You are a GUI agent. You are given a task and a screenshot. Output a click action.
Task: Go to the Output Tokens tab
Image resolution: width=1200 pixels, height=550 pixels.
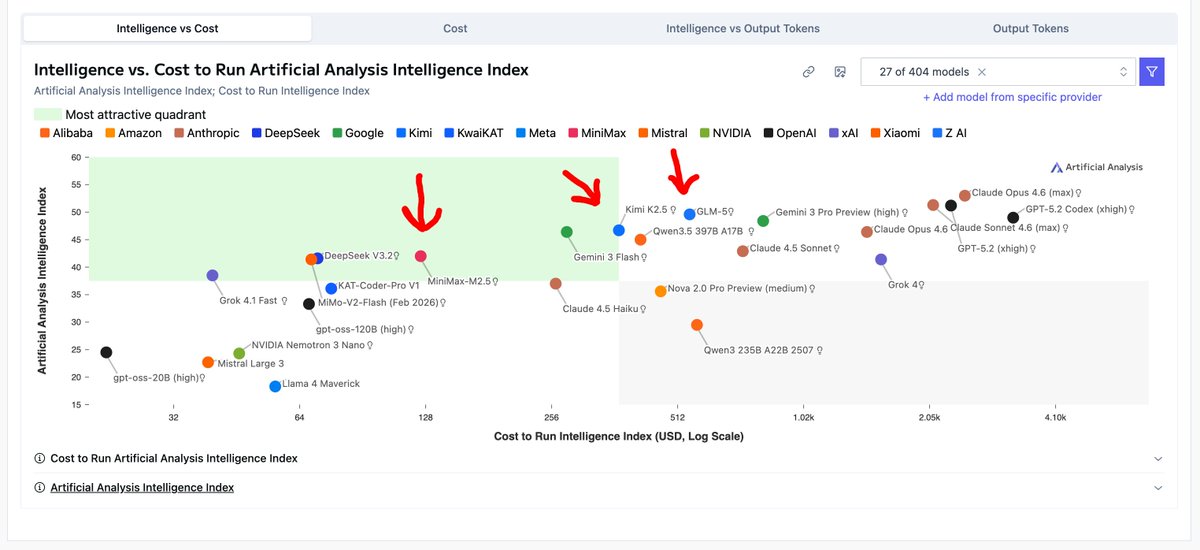pos(1031,29)
